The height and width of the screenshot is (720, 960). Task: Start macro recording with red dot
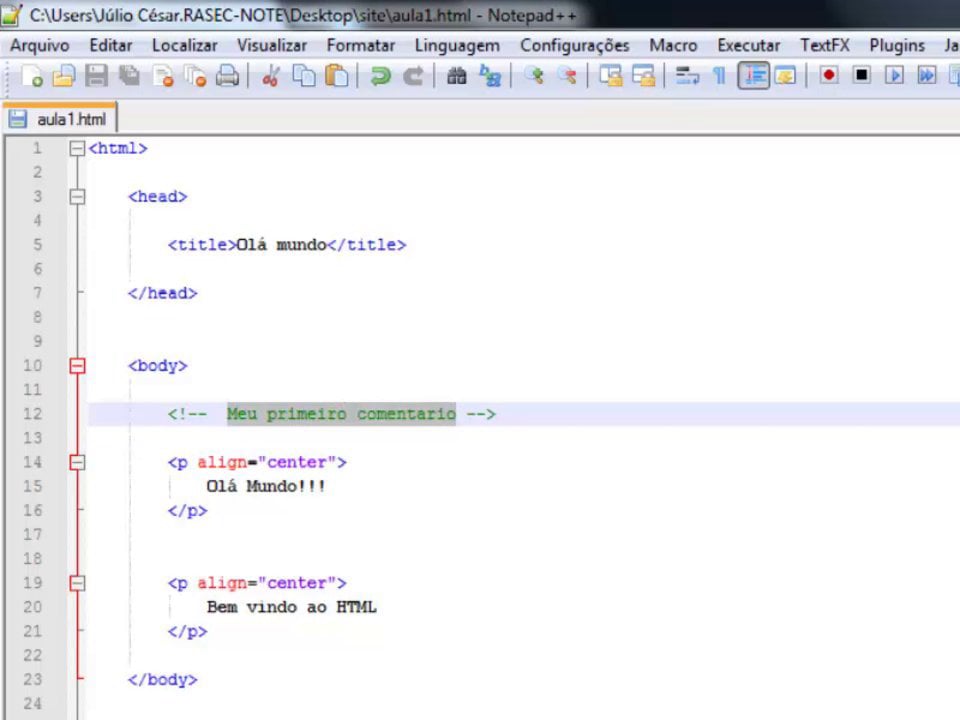pos(829,76)
